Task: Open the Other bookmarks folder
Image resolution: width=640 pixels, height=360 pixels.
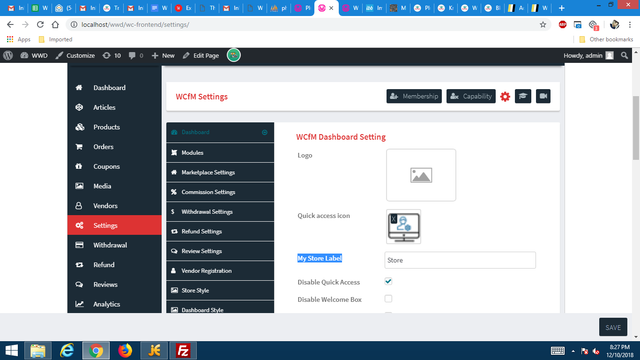Action: pos(606,40)
